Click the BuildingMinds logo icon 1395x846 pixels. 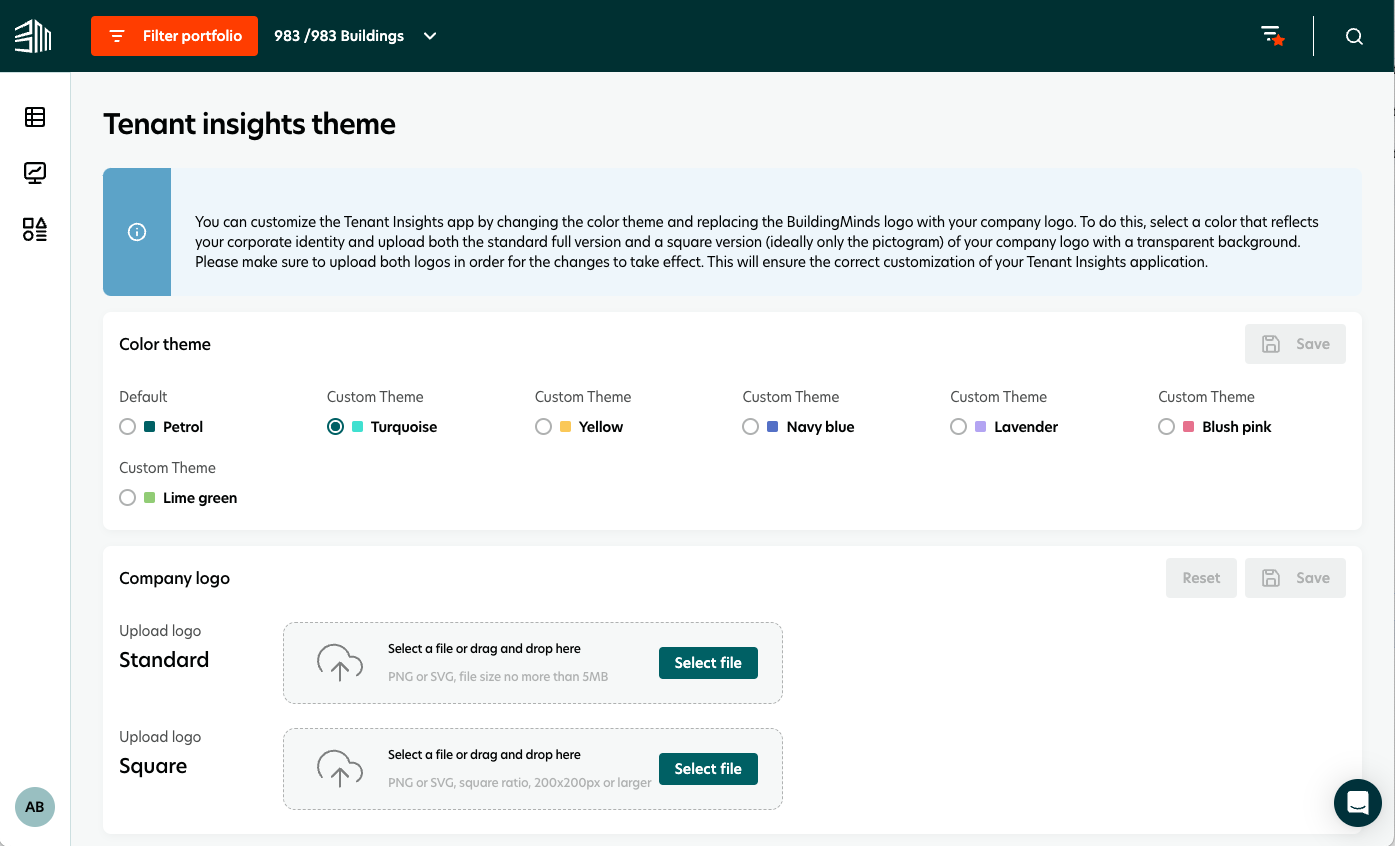tap(33, 36)
